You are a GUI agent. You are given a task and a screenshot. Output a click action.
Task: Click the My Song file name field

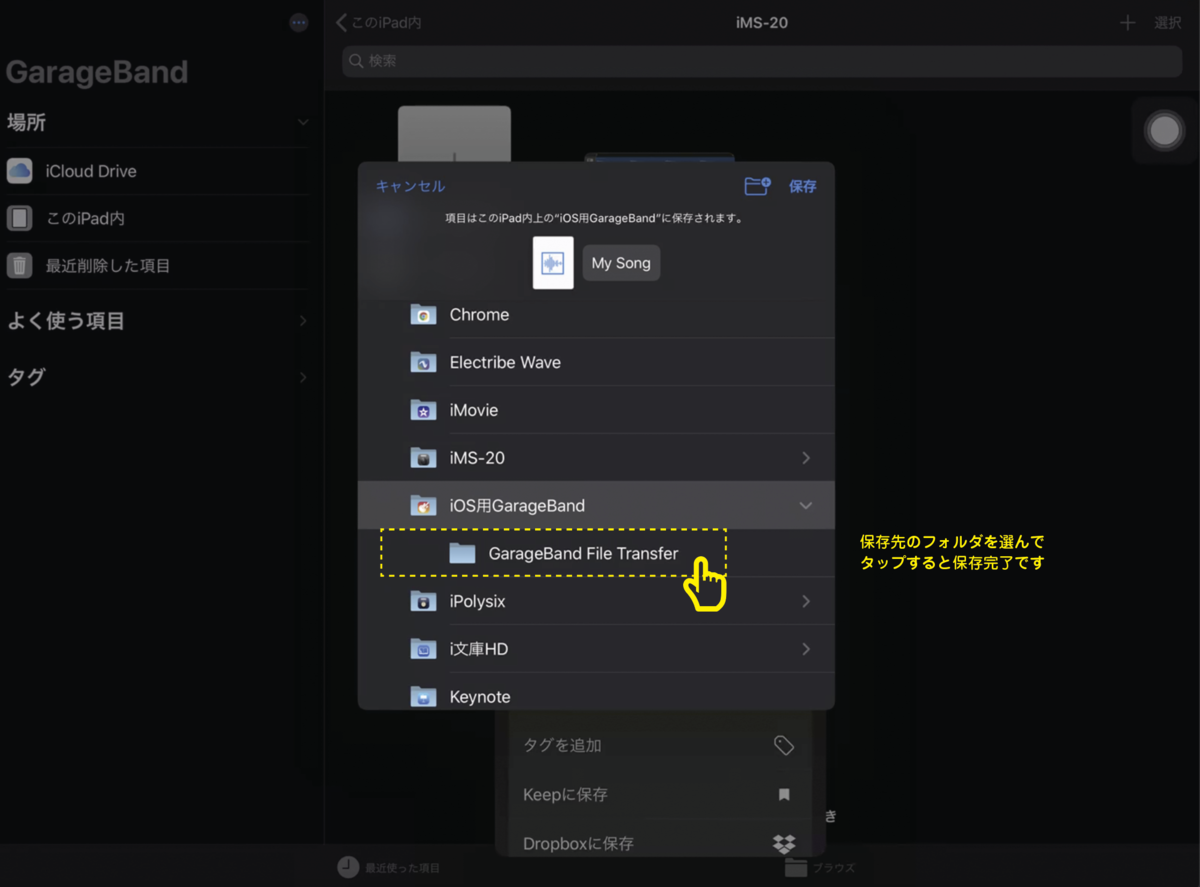[x=621, y=263]
